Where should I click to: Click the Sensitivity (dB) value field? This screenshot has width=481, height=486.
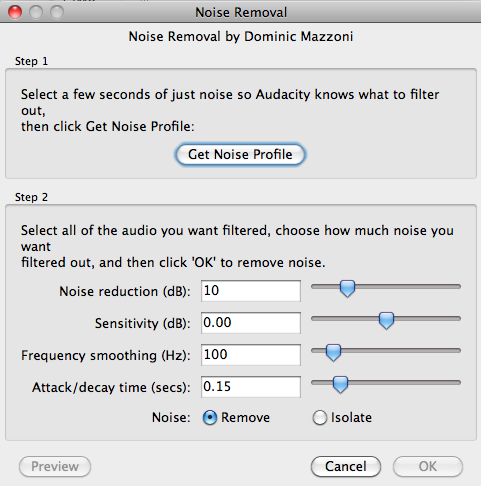point(251,323)
